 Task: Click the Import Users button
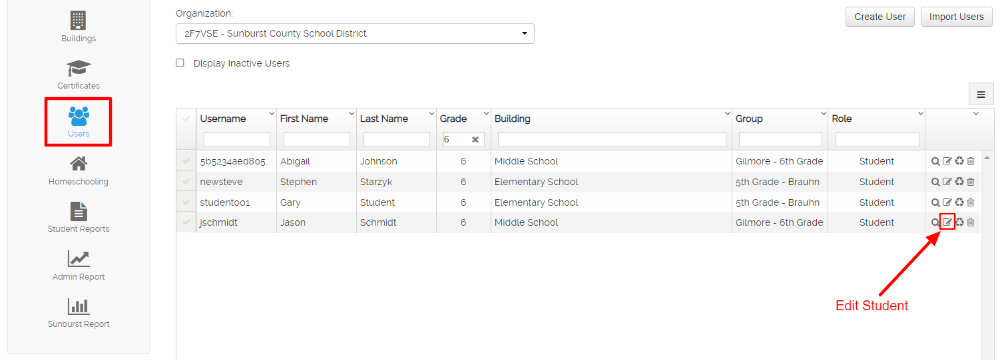click(957, 17)
